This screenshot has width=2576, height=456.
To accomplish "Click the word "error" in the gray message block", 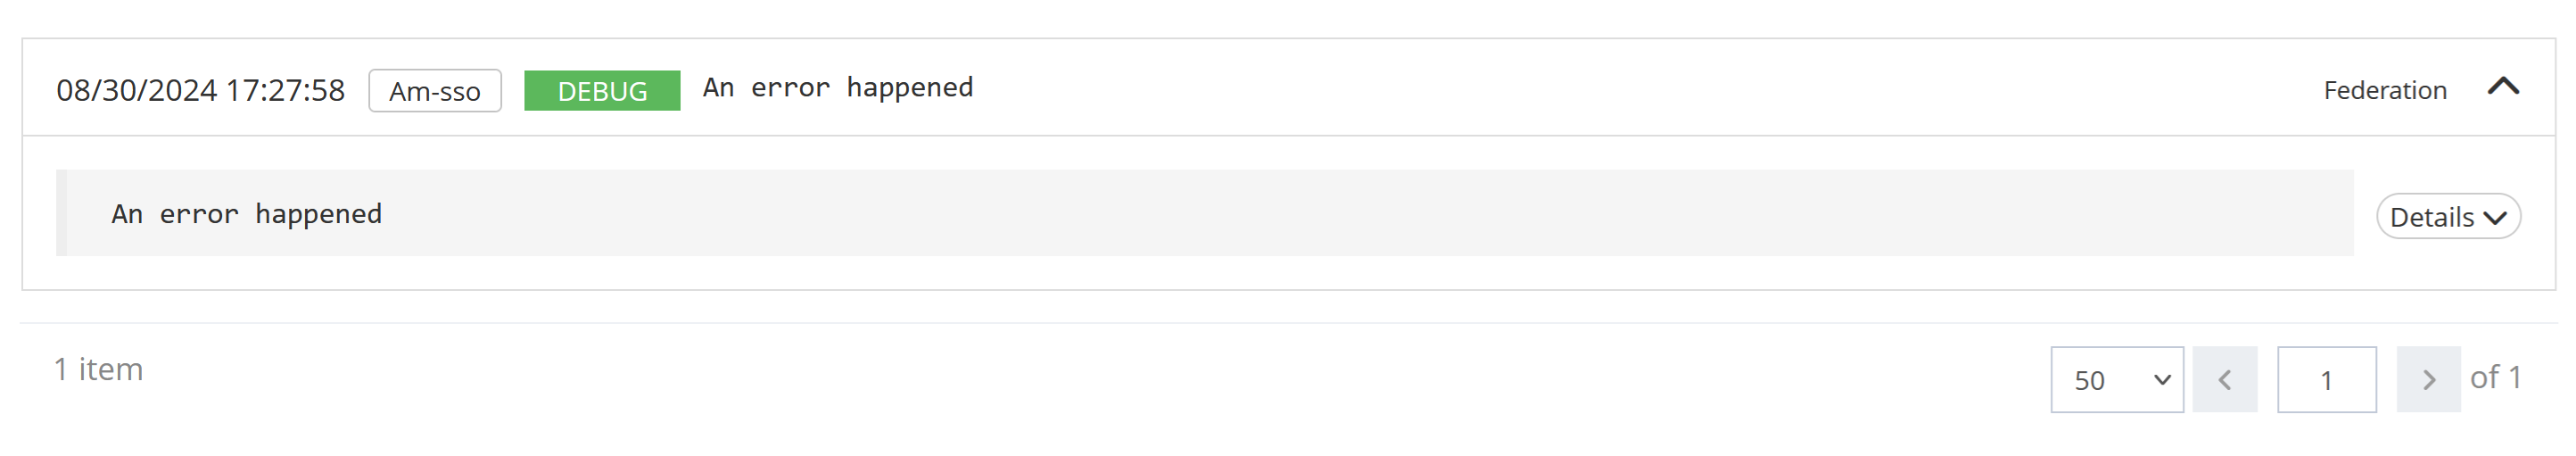I will [x=198, y=214].
